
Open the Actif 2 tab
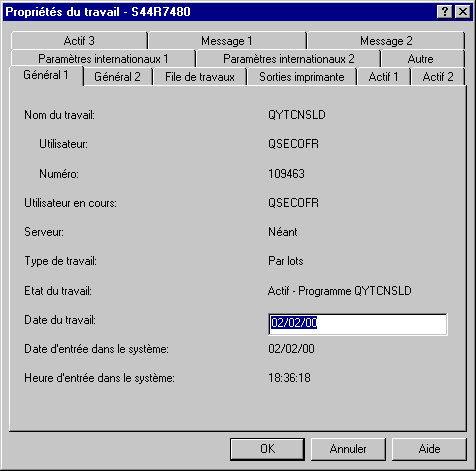(438, 77)
